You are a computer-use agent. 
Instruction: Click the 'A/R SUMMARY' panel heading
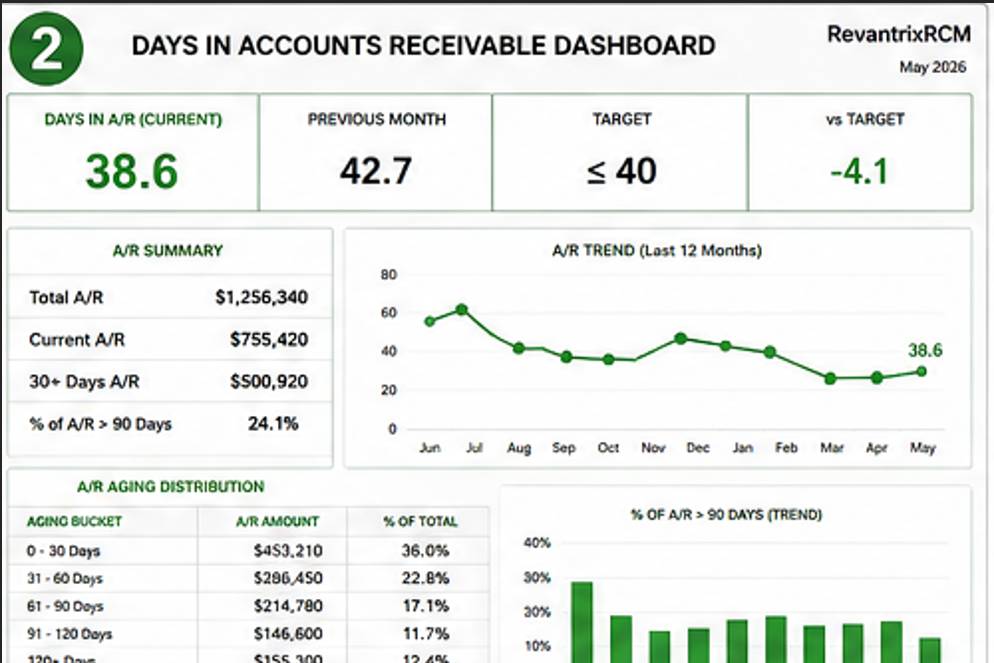pyautogui.click(x=168, y=250)
